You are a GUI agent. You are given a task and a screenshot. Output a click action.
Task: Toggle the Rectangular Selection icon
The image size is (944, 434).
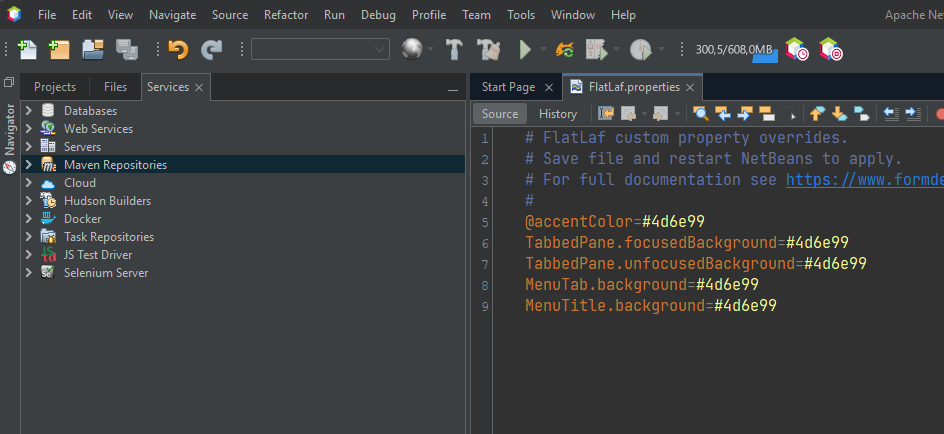coord(789,113)
